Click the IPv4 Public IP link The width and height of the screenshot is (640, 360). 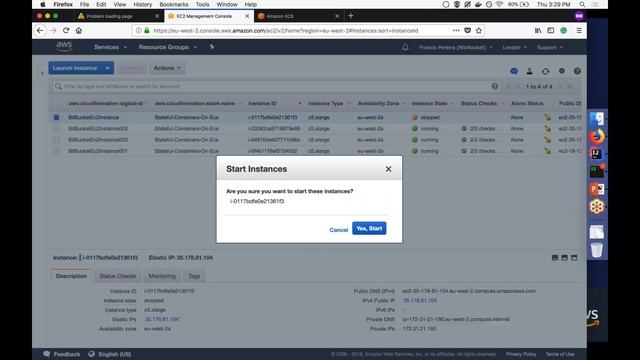click(420, 300)
